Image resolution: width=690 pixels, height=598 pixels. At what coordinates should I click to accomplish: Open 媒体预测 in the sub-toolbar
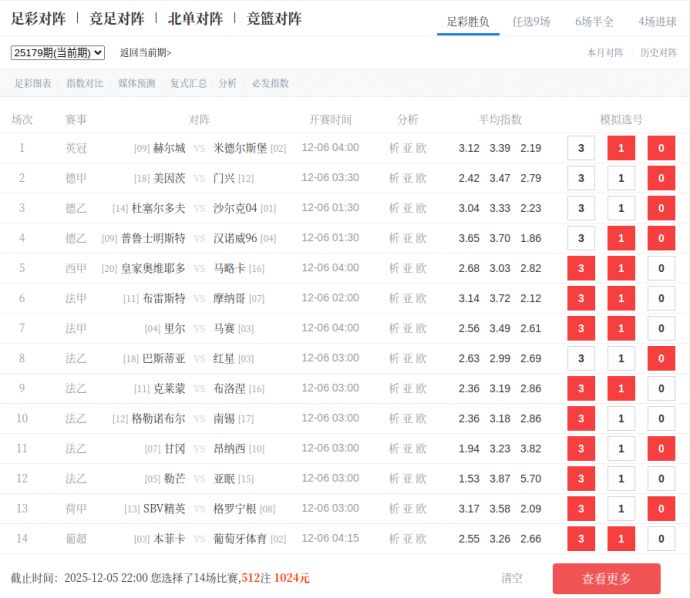click(137, 84)
